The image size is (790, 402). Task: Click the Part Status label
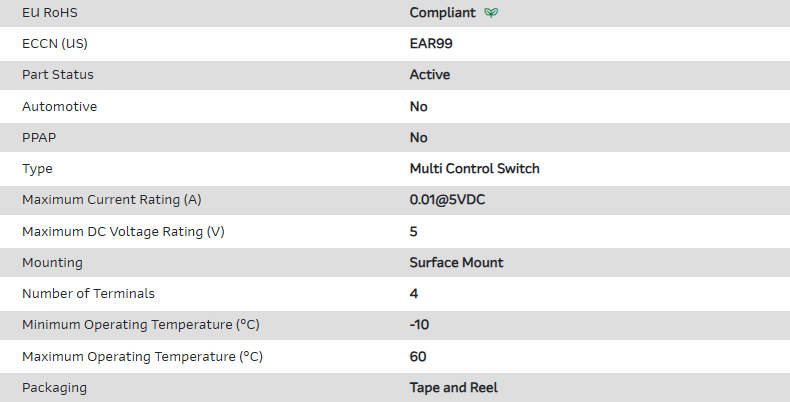tap(57, 75)
